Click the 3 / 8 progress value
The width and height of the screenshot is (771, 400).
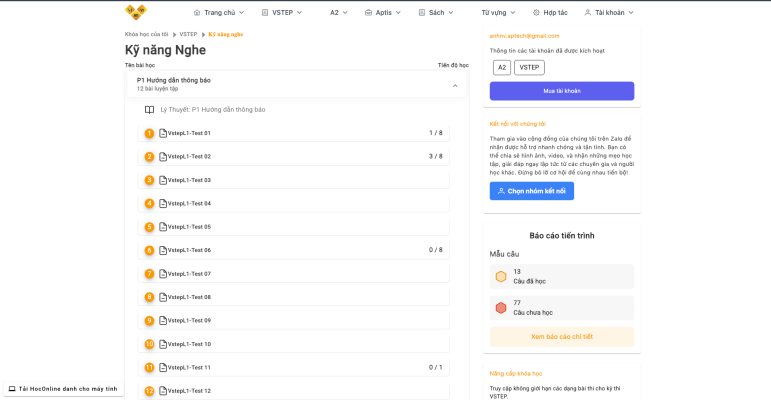click(x=436, y=156)
